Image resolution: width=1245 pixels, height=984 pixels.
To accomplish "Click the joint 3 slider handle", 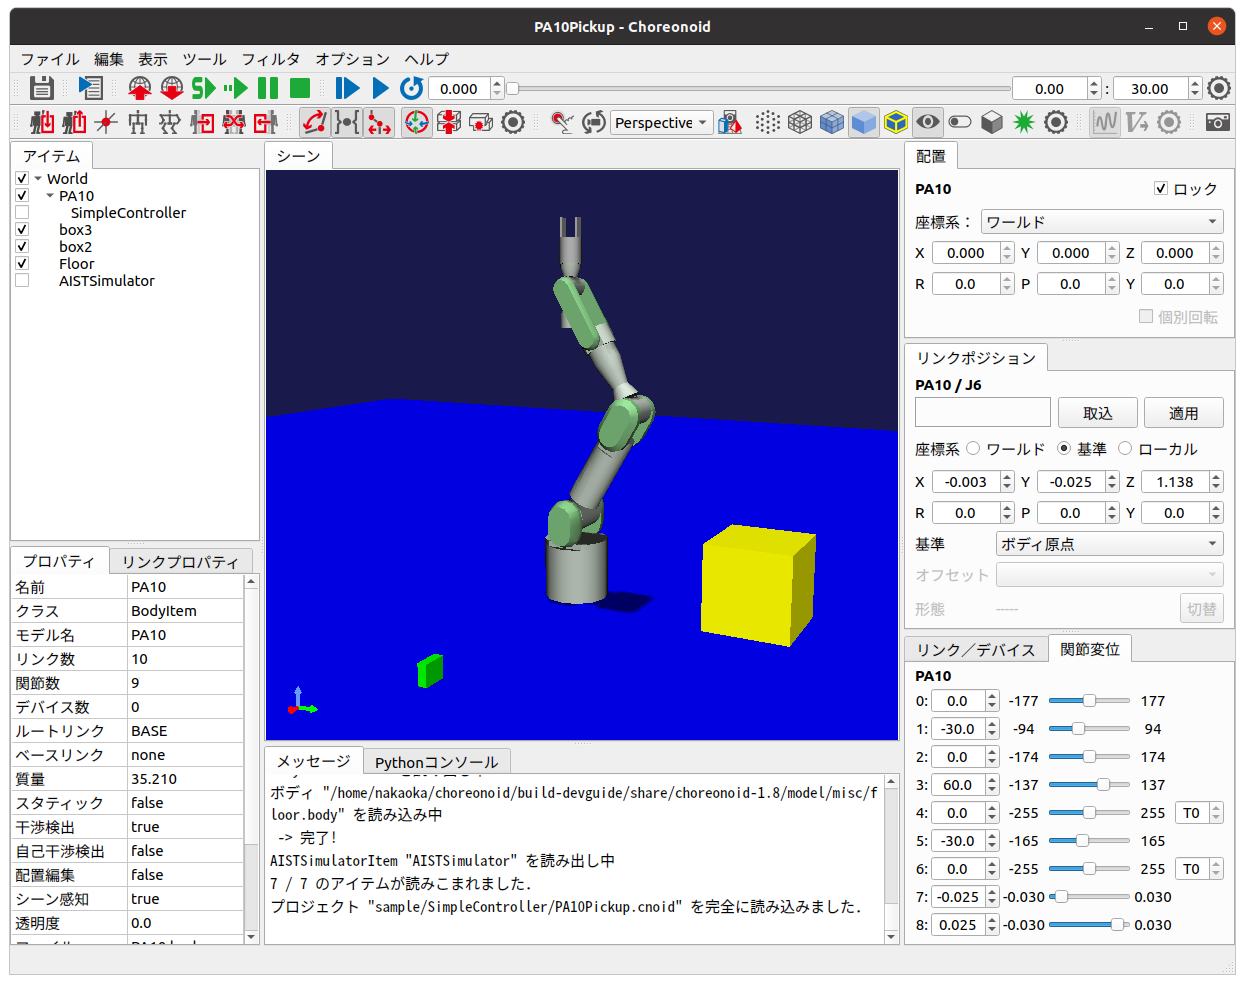I will coord(1102,785).
